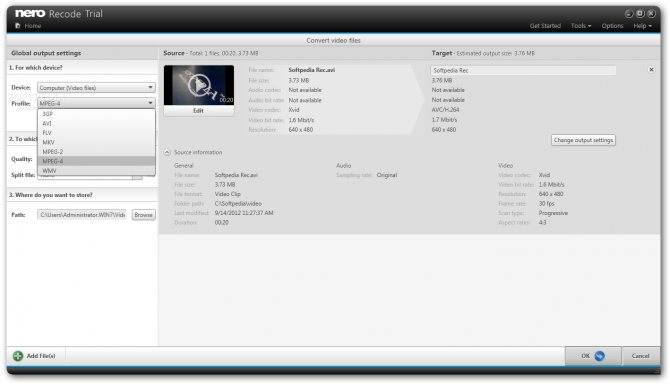This screenshot has height=384, width=670.
Task: Minimize the Nero Recode window
Action: [x=629, y=14]
